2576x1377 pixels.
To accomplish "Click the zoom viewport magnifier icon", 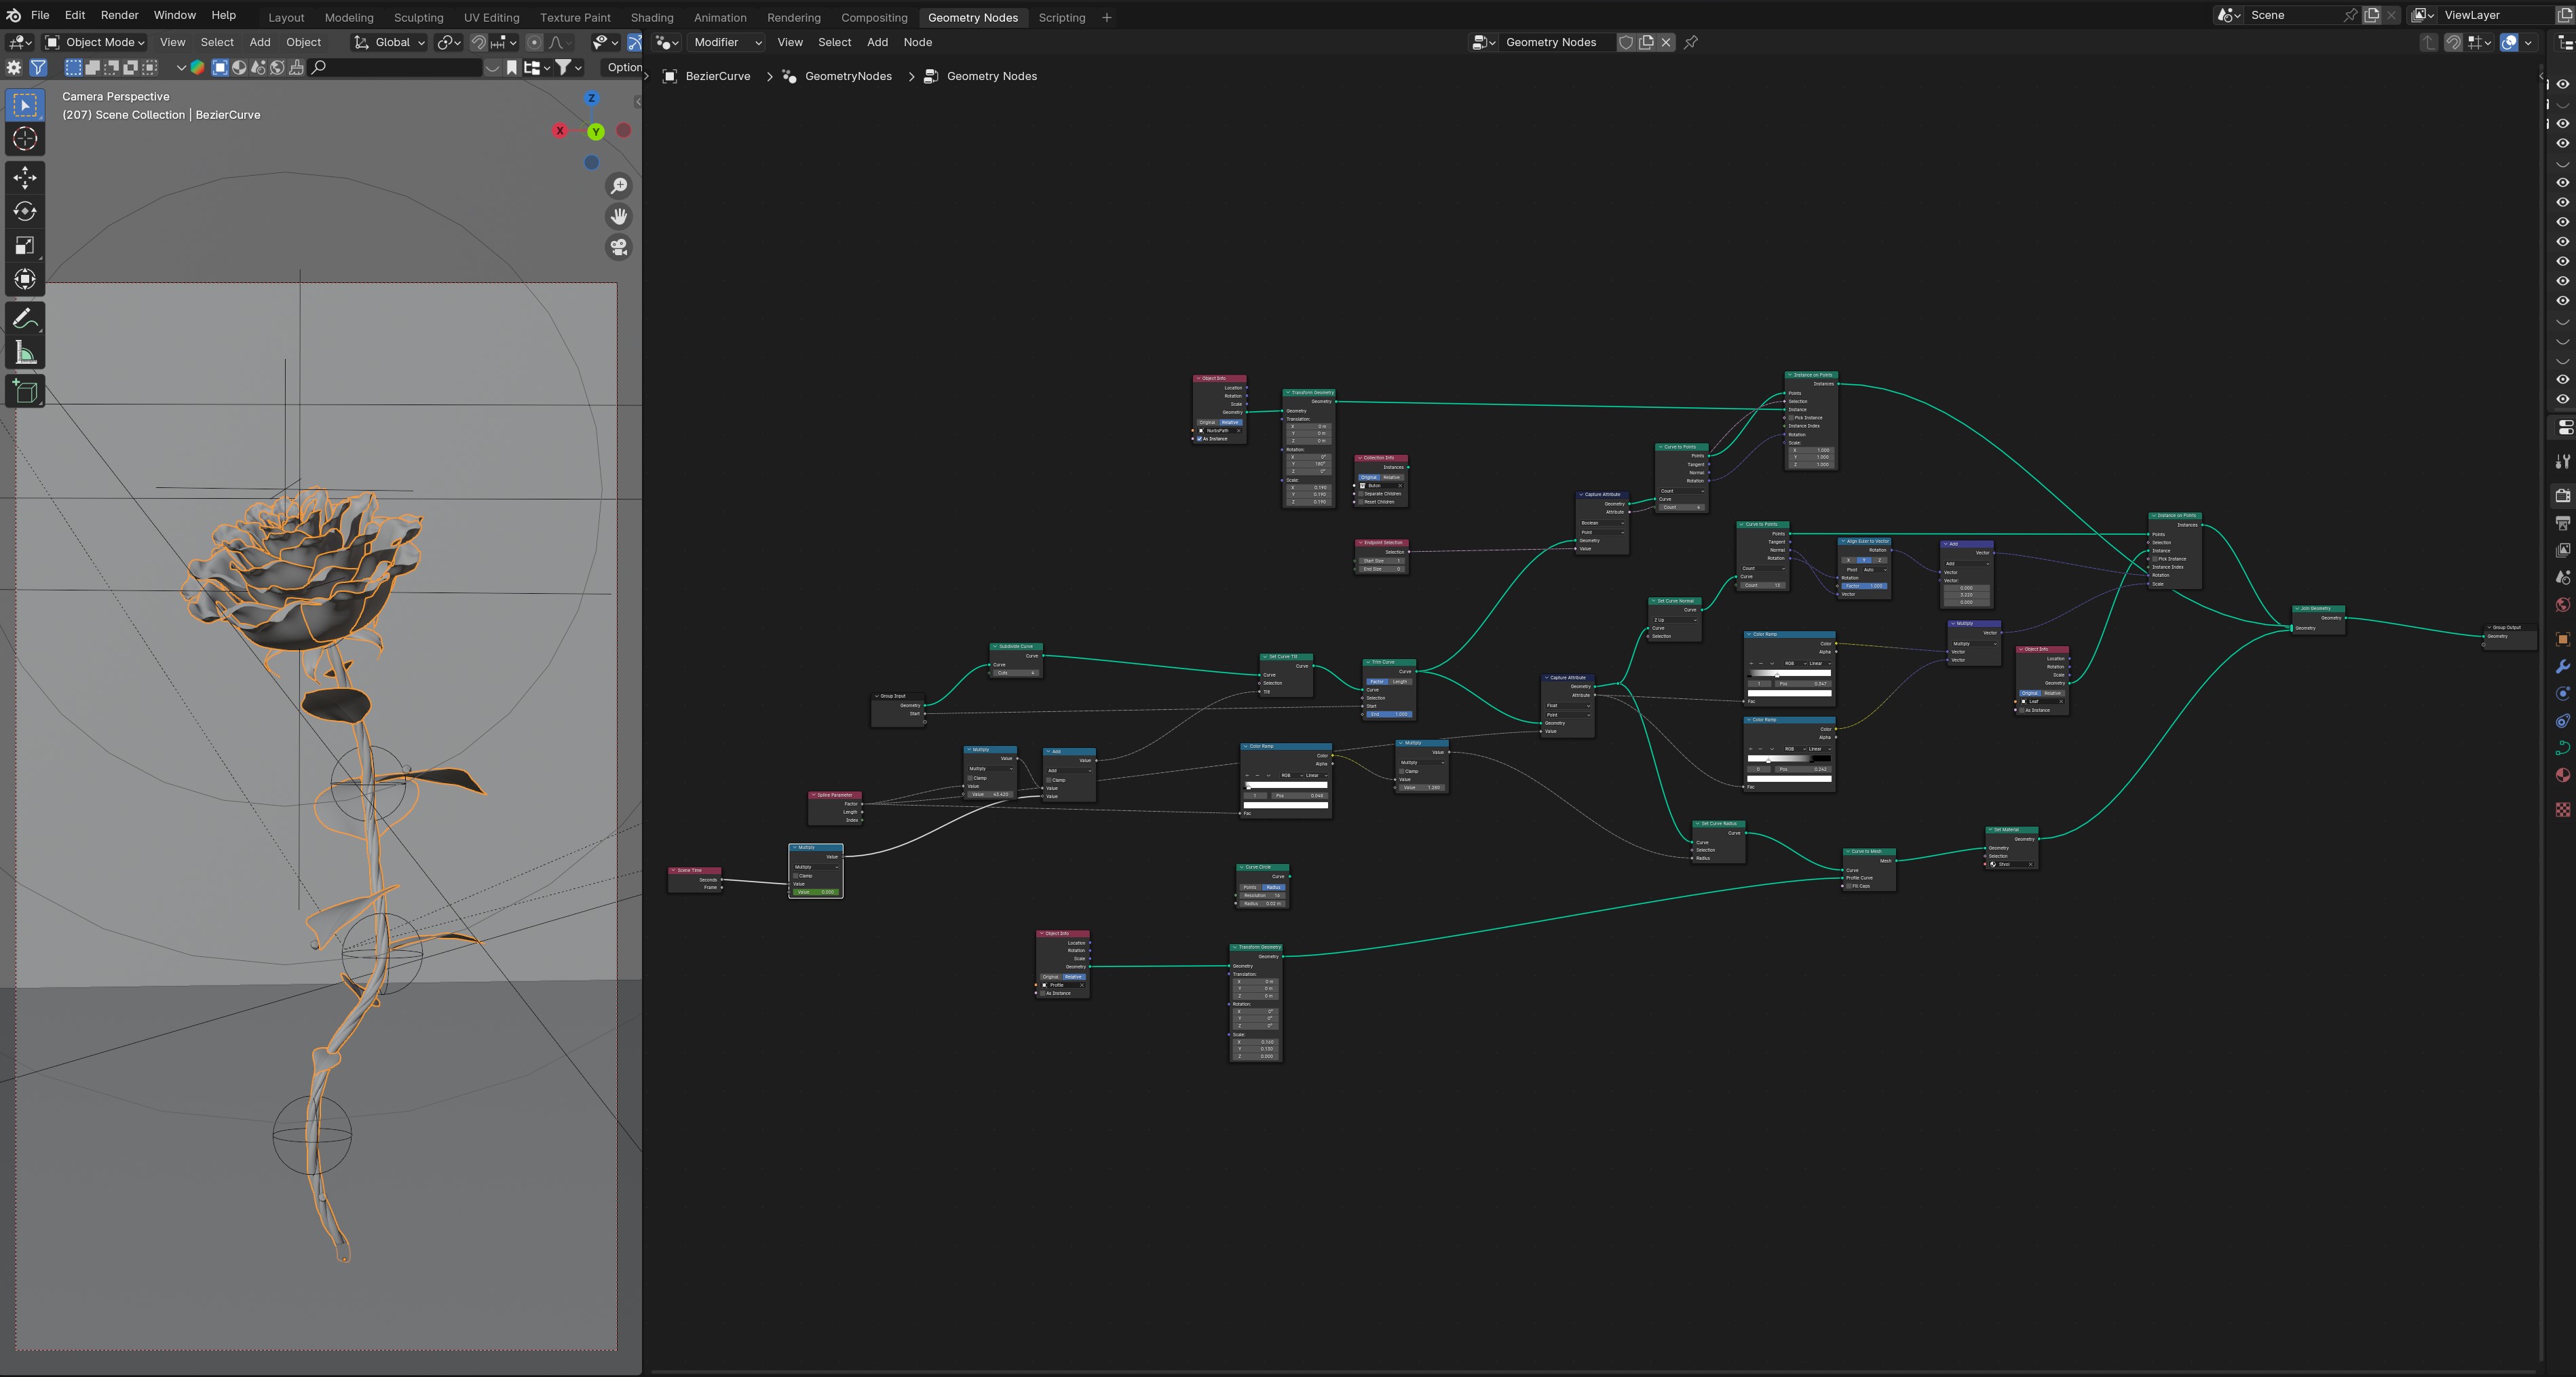I will click(x=619, y=186).
